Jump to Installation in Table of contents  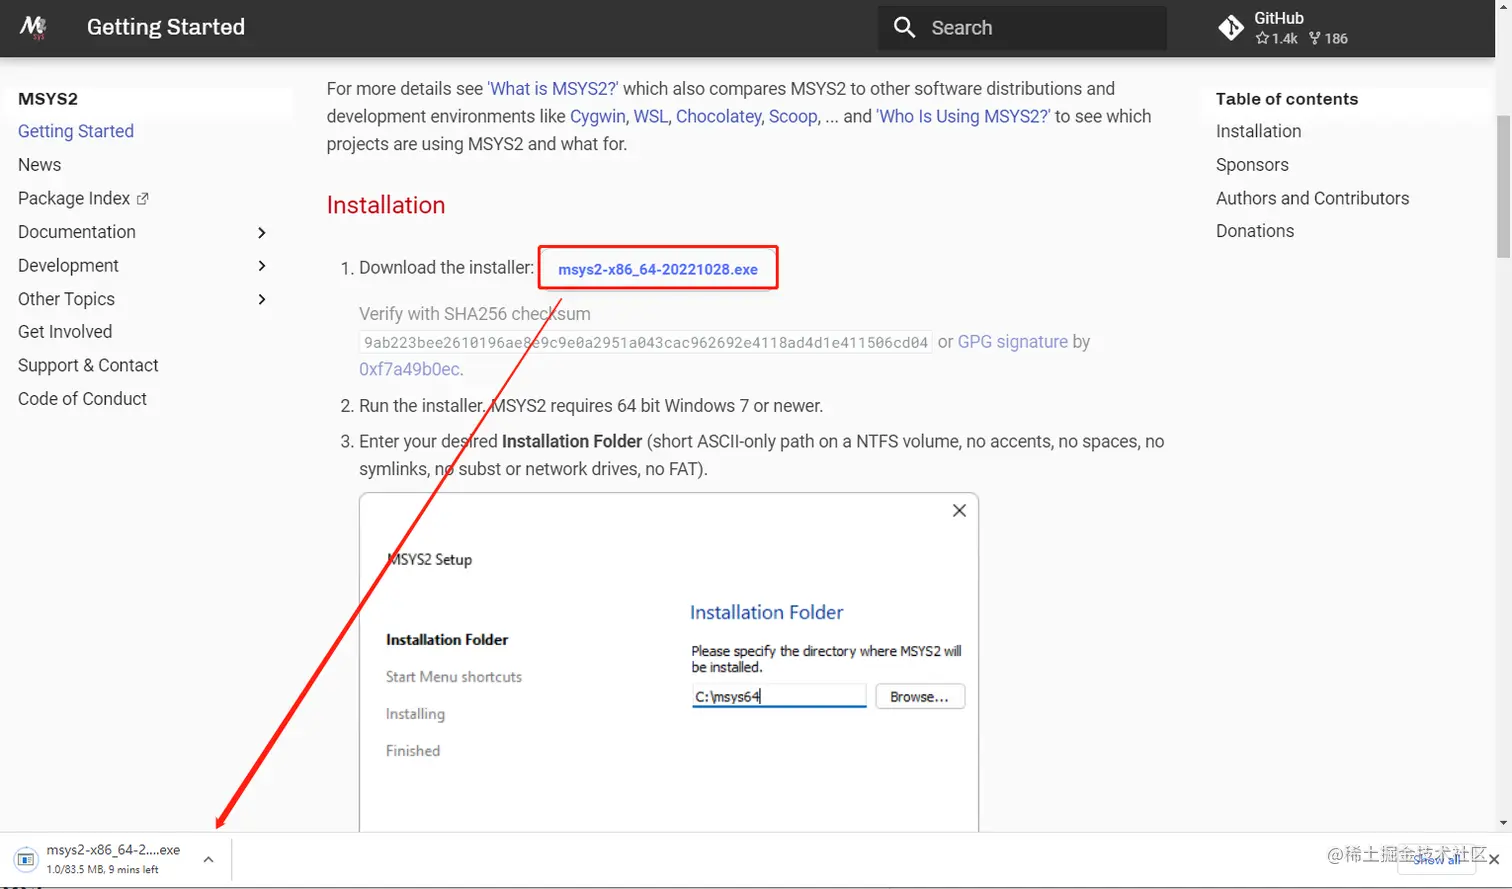[1258, 131]
